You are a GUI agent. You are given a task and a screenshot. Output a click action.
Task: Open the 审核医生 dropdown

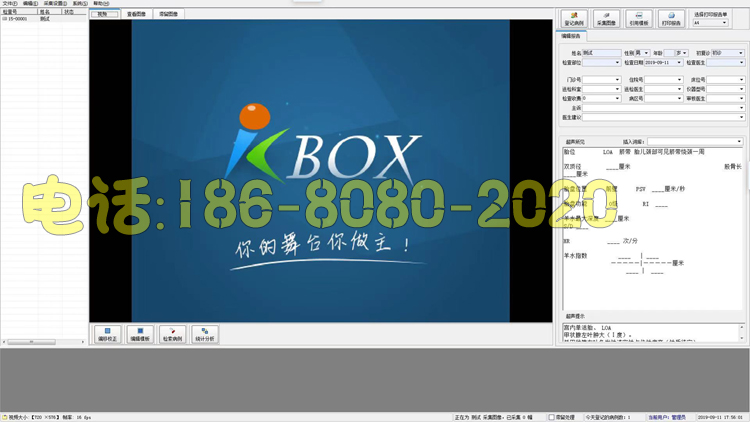pos(741,99)
